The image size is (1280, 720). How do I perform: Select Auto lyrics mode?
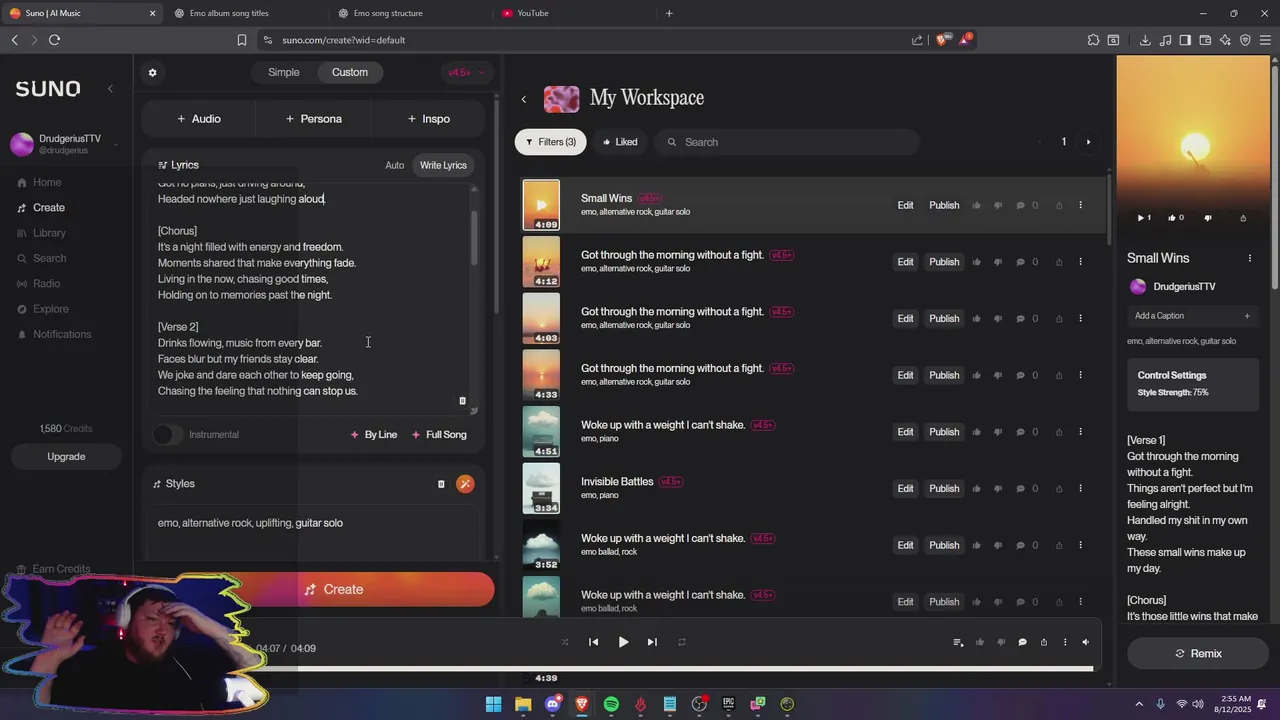pos(395,165)
